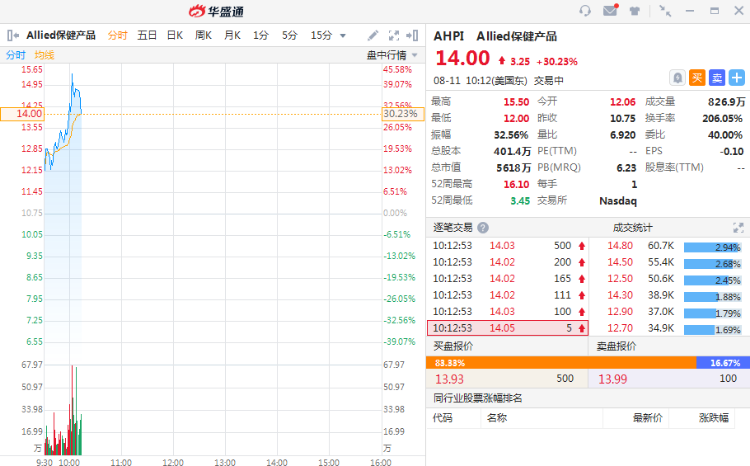Expand the chart to fullscreen

pos(394,35)
